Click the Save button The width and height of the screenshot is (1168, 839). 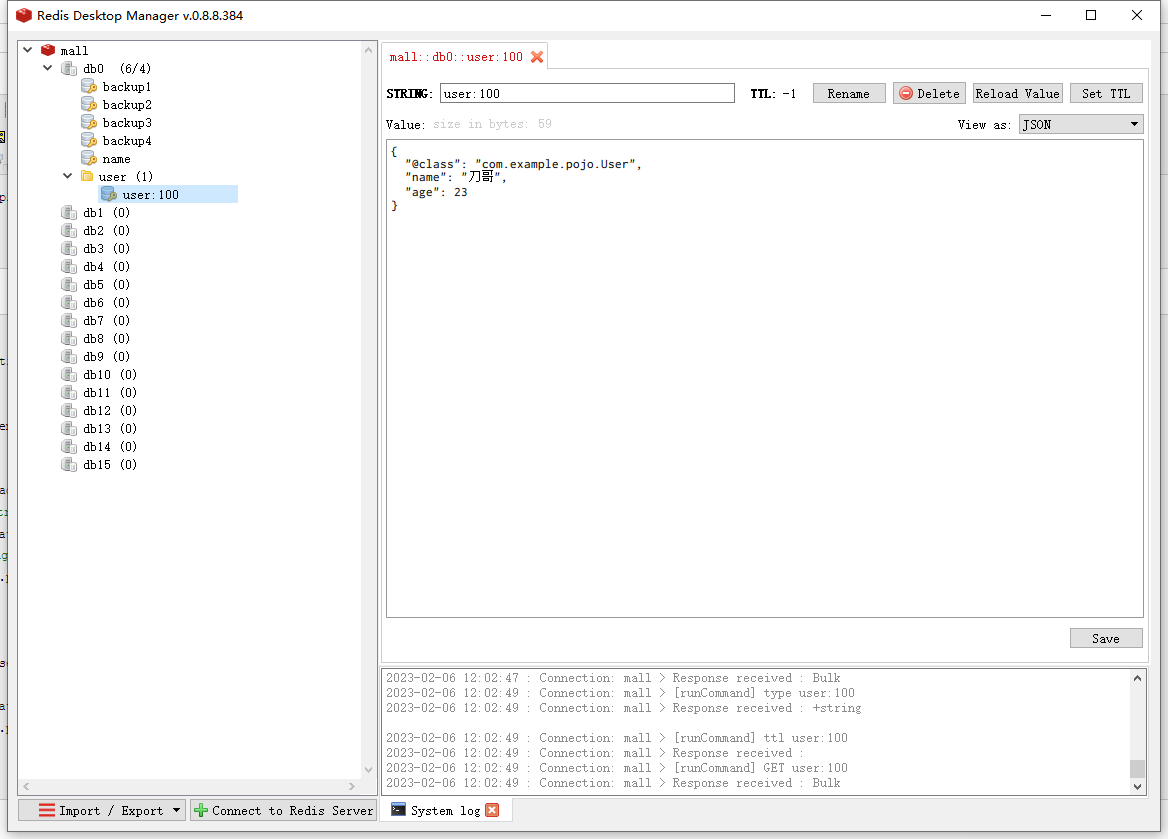[1106, 639]
